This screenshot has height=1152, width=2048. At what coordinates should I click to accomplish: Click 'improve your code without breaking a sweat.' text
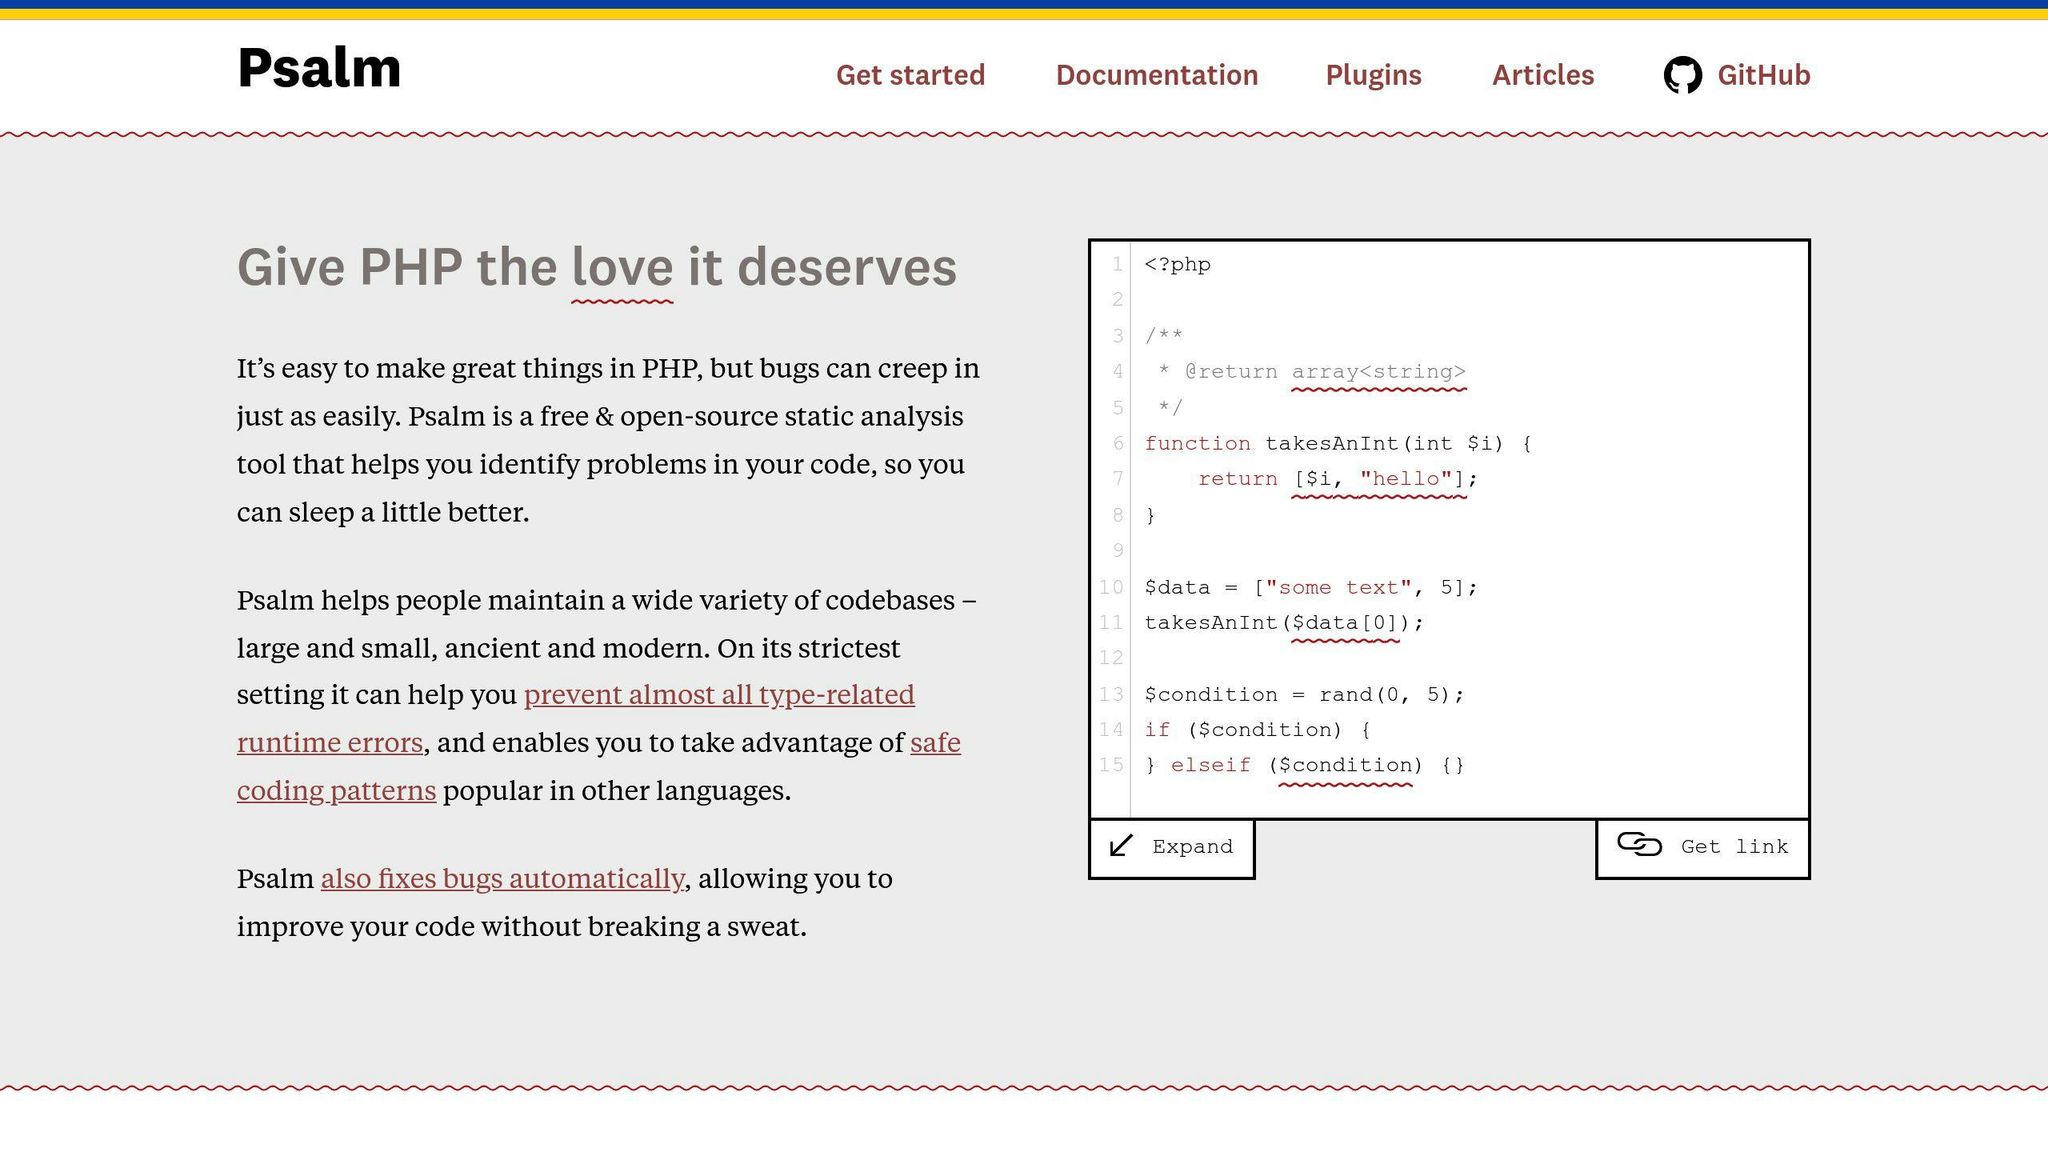(522, 927)
